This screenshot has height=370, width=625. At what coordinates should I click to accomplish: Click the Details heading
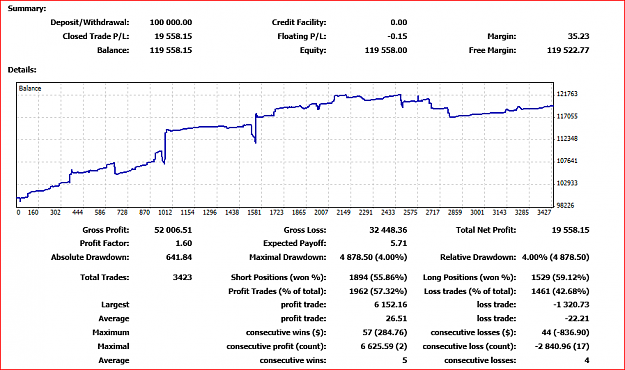tap(22, 70)
